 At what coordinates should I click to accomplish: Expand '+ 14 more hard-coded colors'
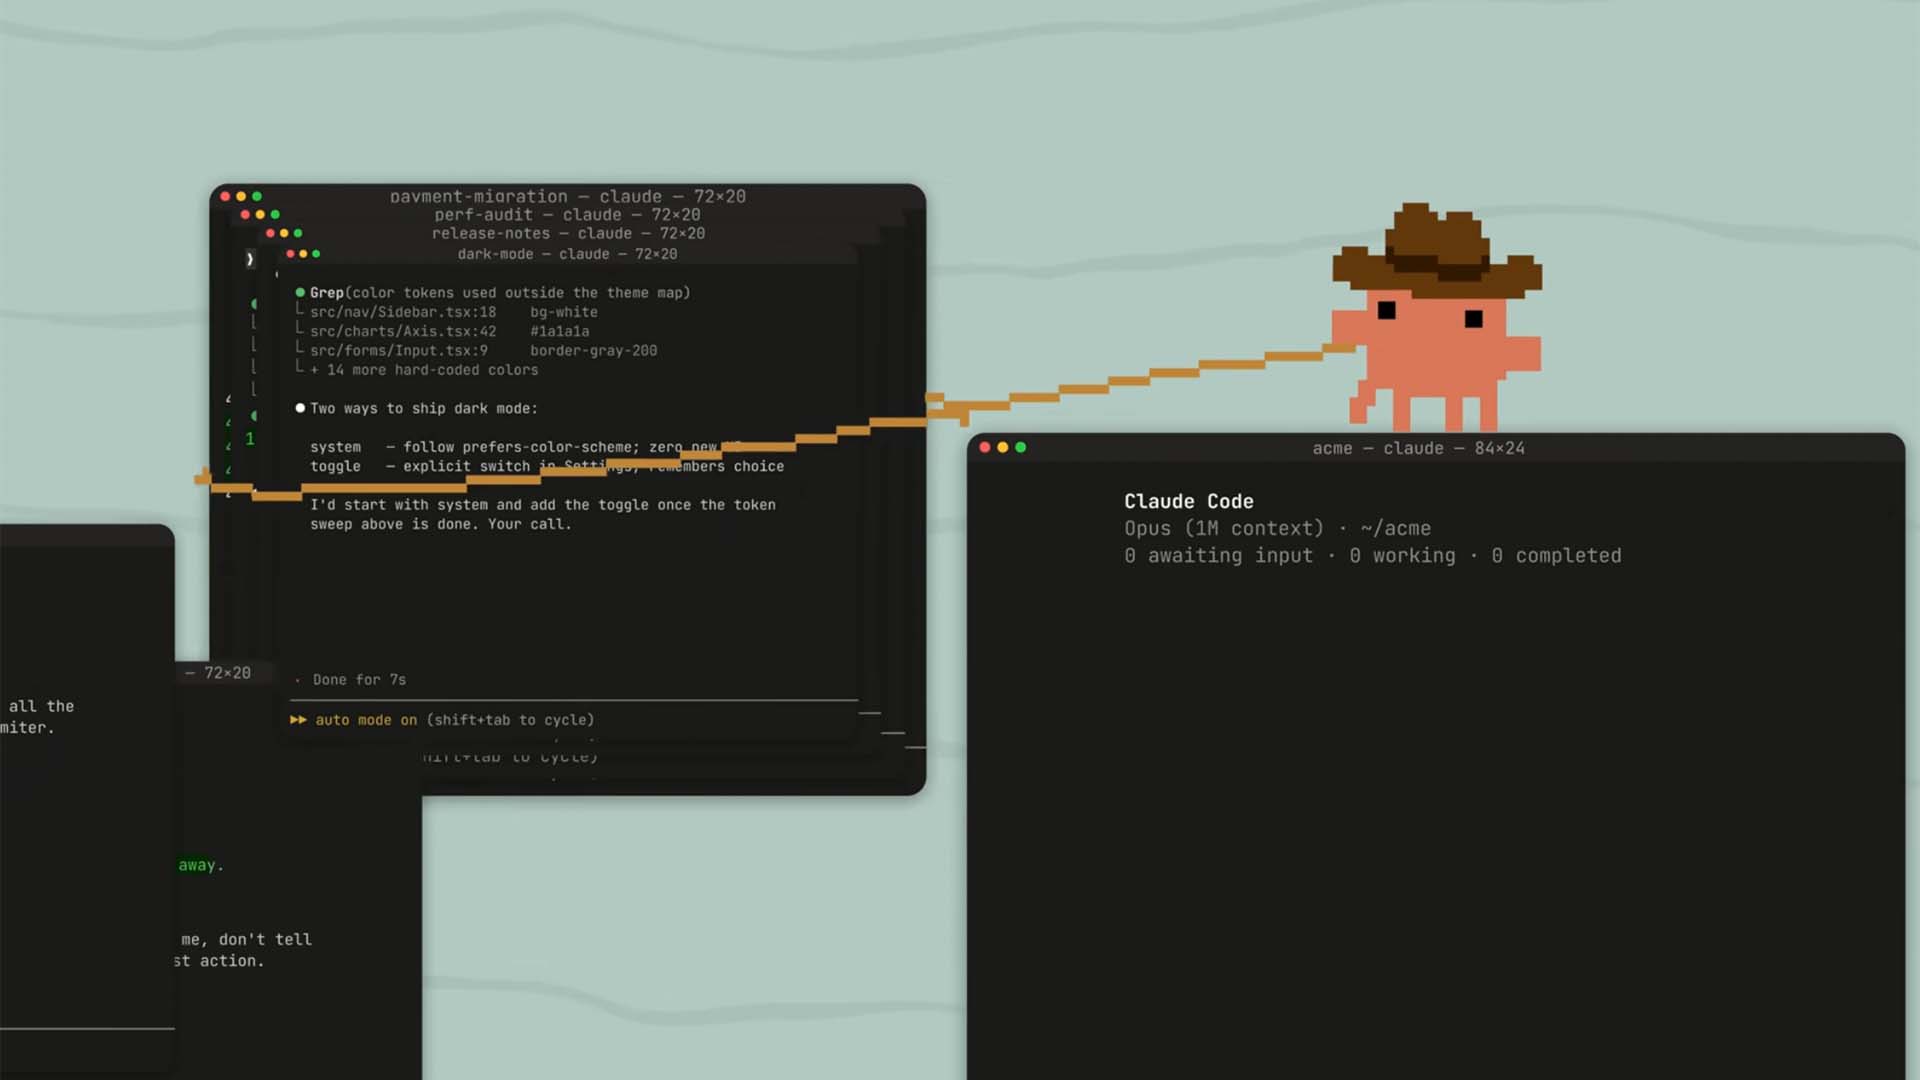pyautogui.click(x=424, y=370)
